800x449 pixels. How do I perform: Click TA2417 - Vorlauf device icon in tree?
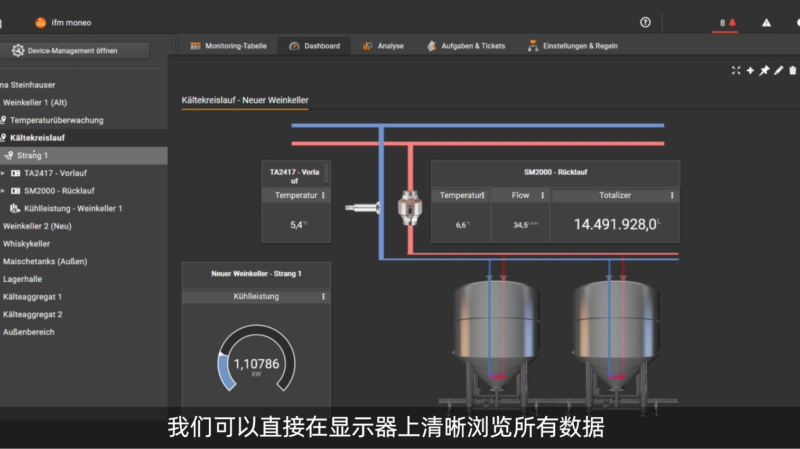[15, 173]
